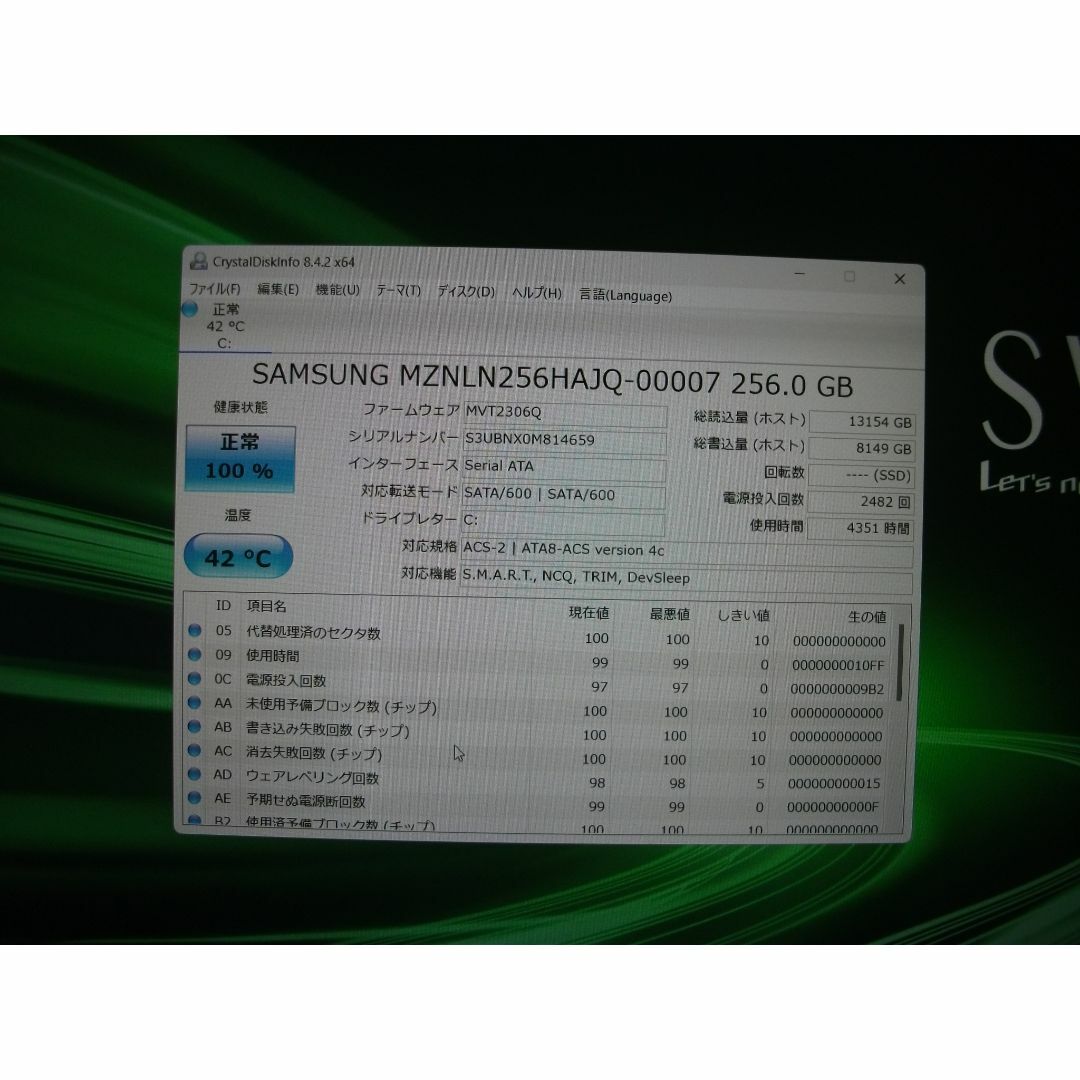1080x1080 pixels.
Task: Click raw value 000000000015
Action: point(833,784)
